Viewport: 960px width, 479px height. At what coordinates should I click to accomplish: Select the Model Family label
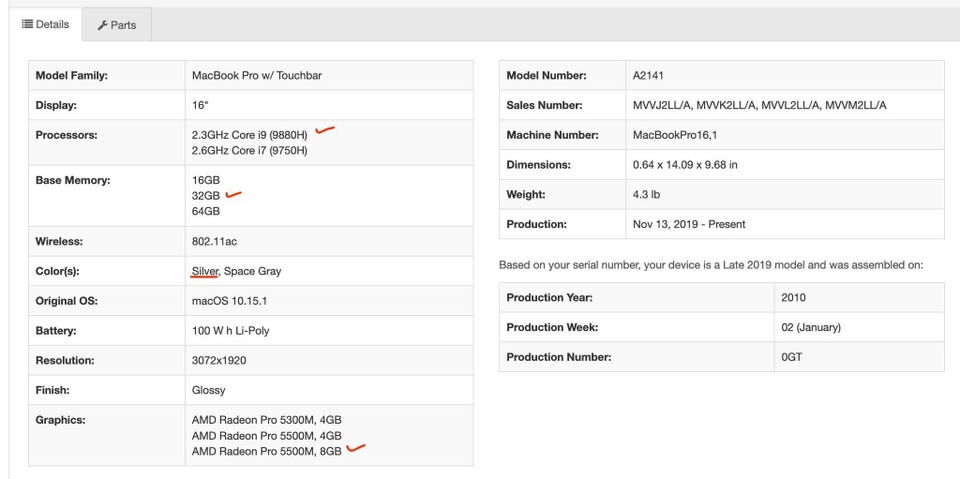[72, 76]
